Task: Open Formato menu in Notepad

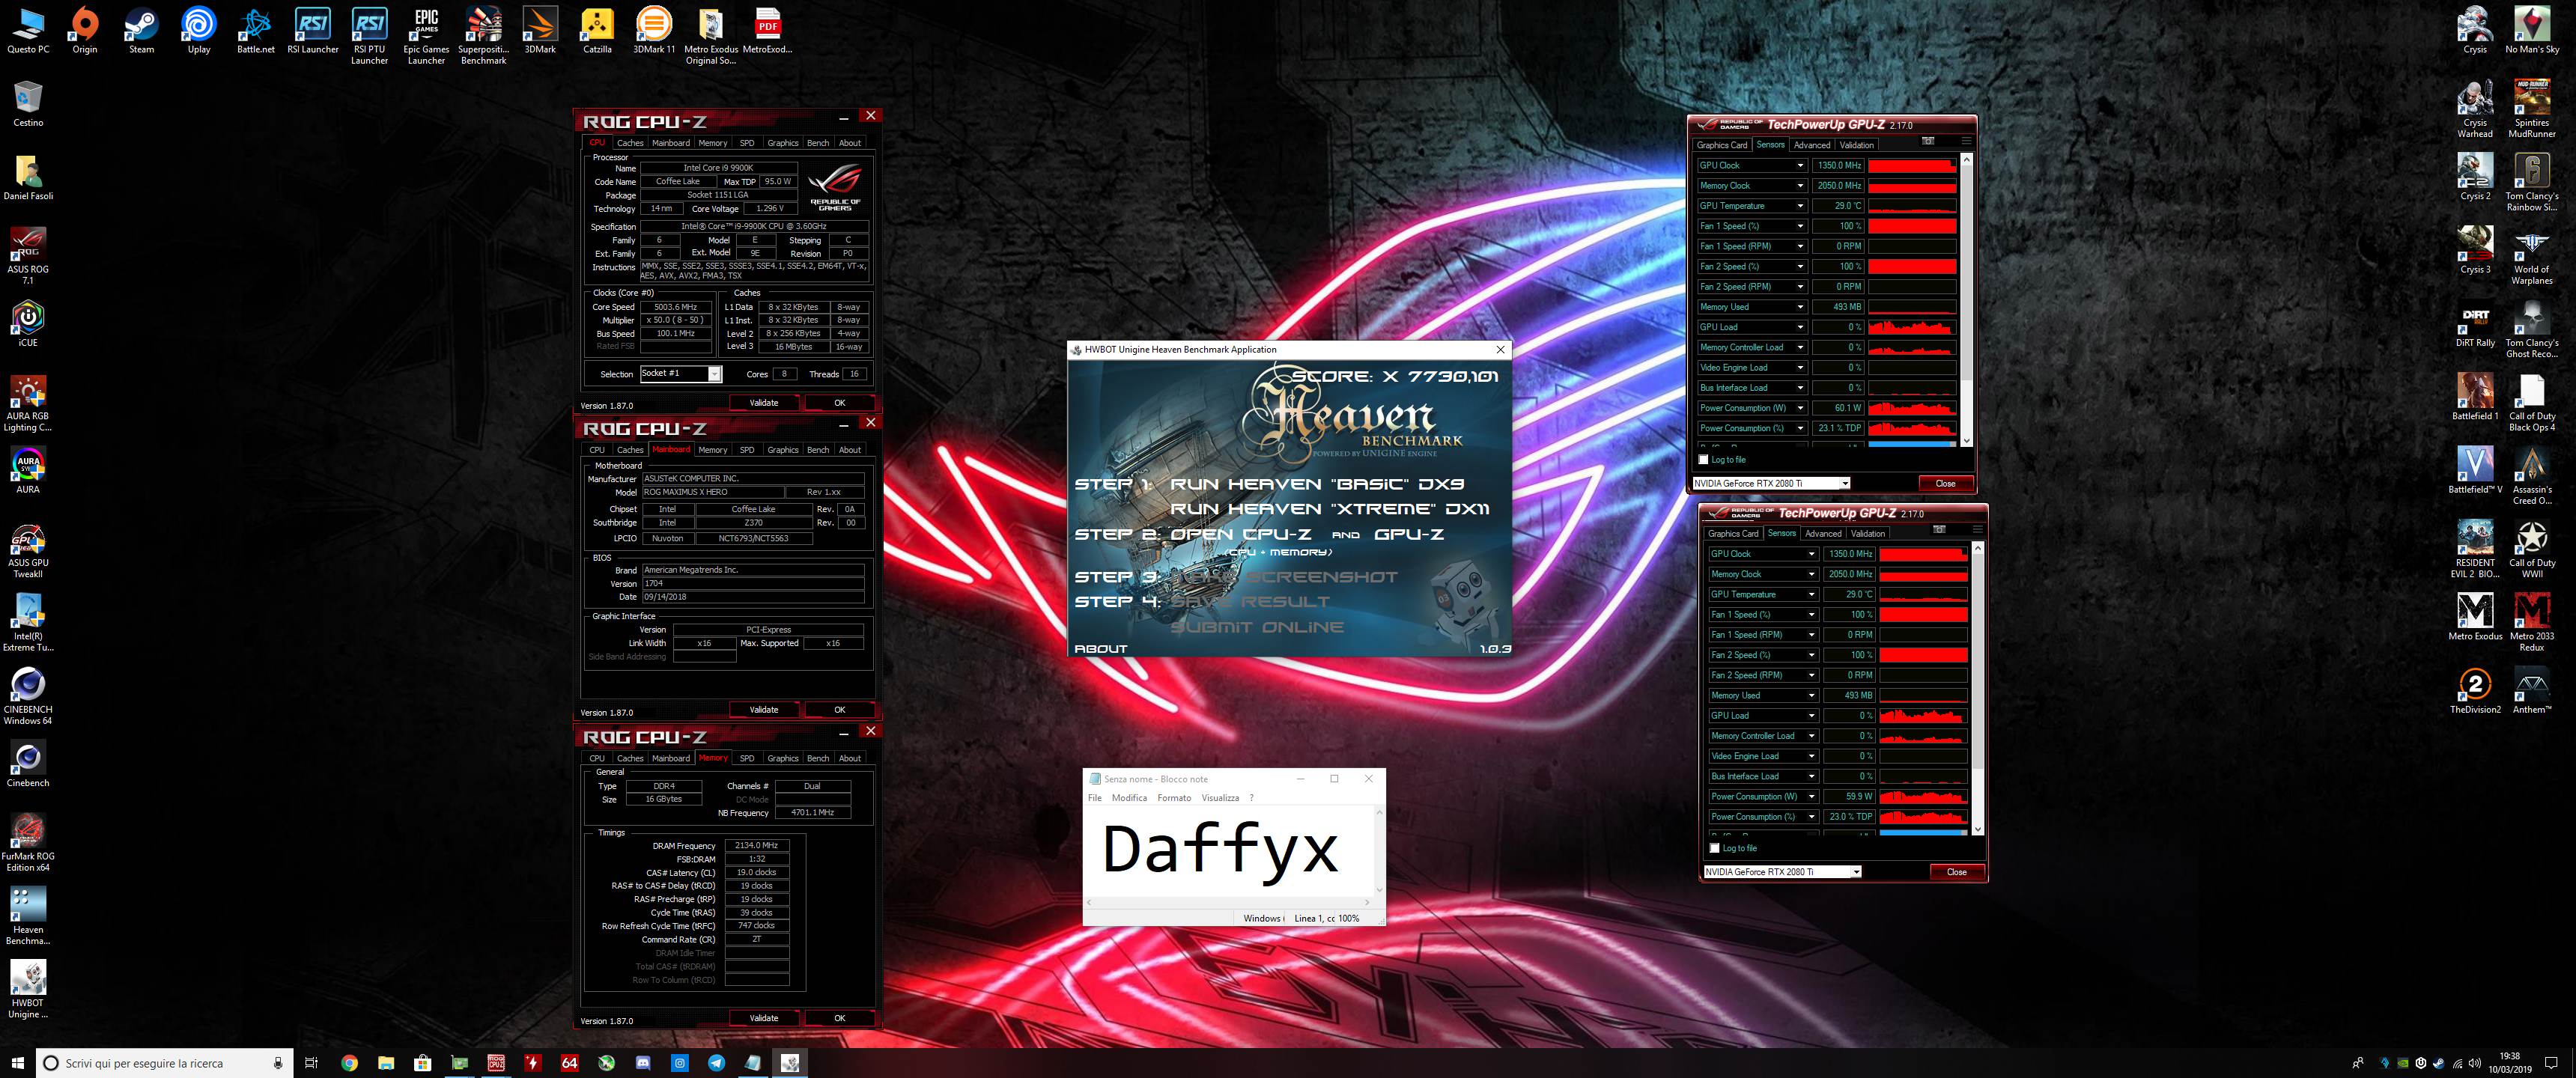Action: [x=1174, y=798]
